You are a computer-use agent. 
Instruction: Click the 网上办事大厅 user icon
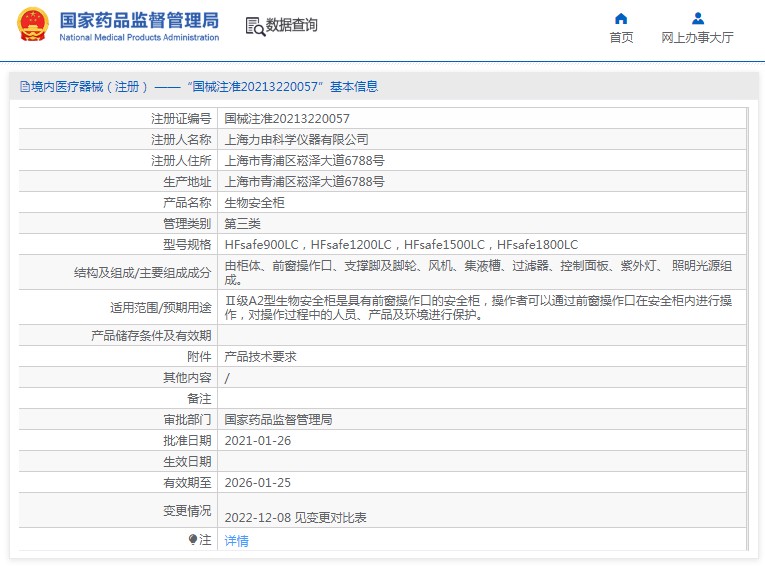click(x=698, y=19)
